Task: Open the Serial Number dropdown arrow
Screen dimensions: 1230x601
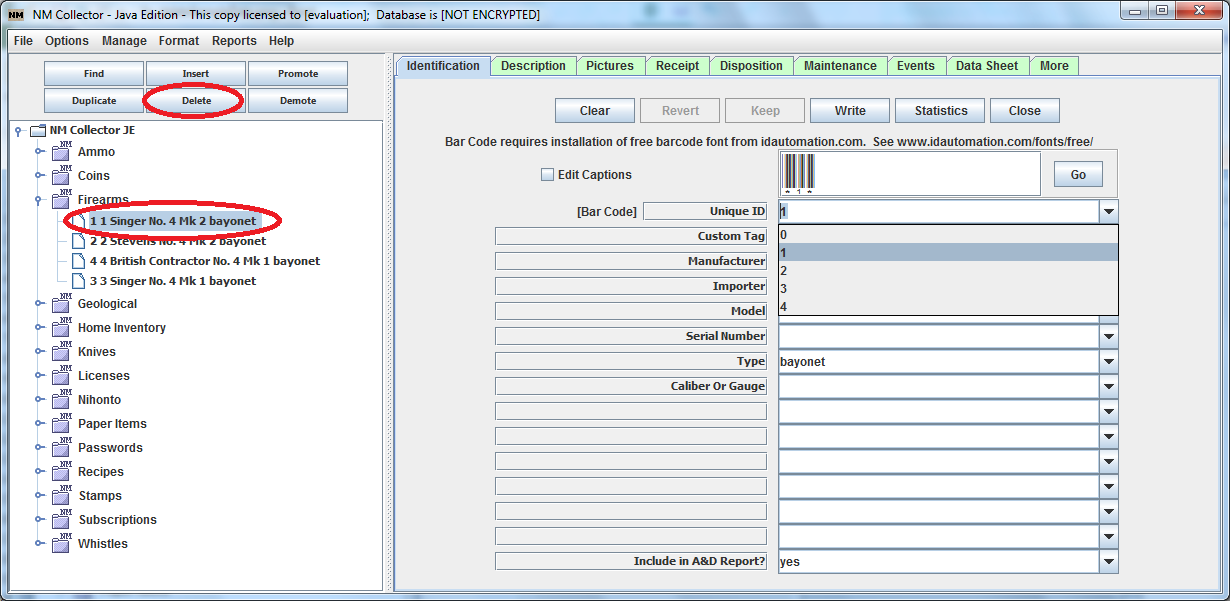Action: tap(1108, 336)
